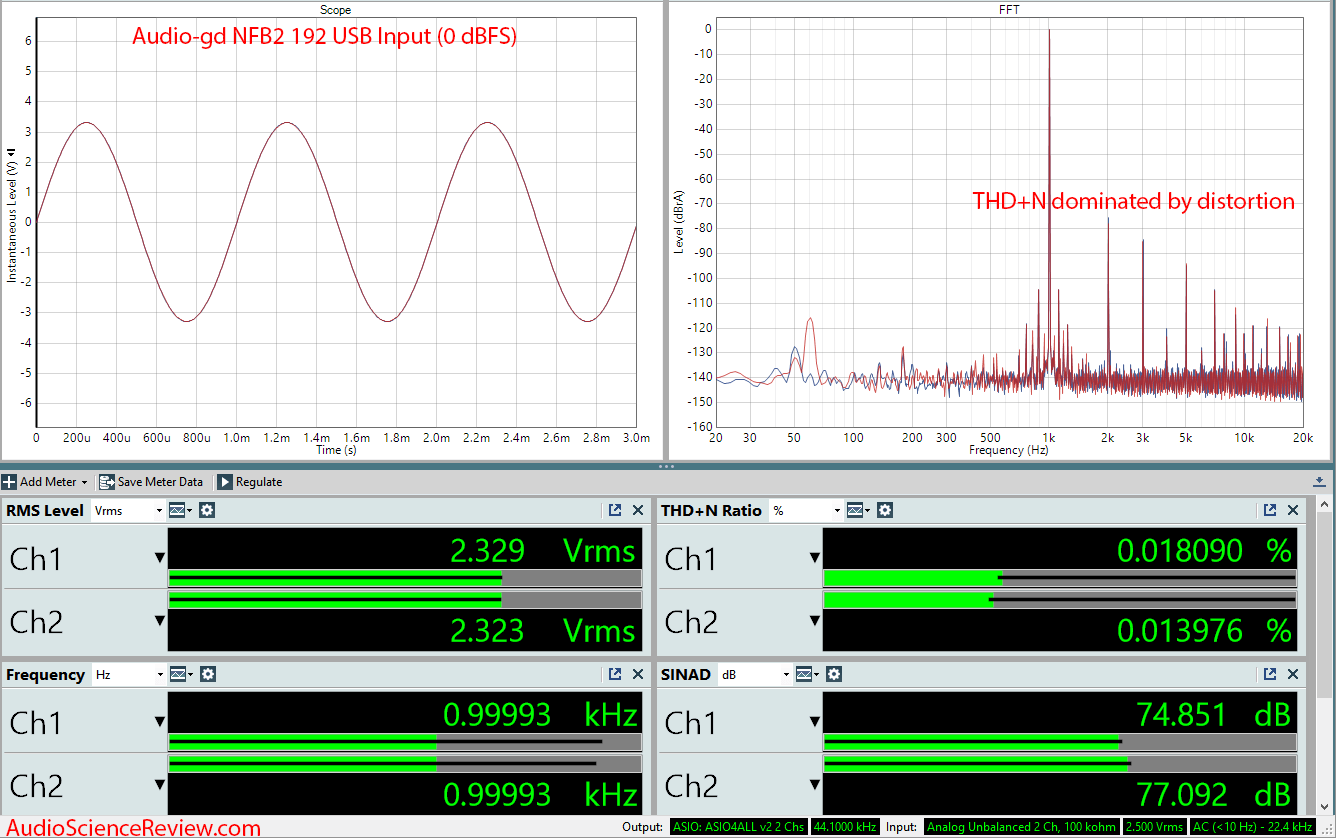Click the Scope graph waveform area
Viewport: 1336px width, 838px height.
tap(336, 224)
